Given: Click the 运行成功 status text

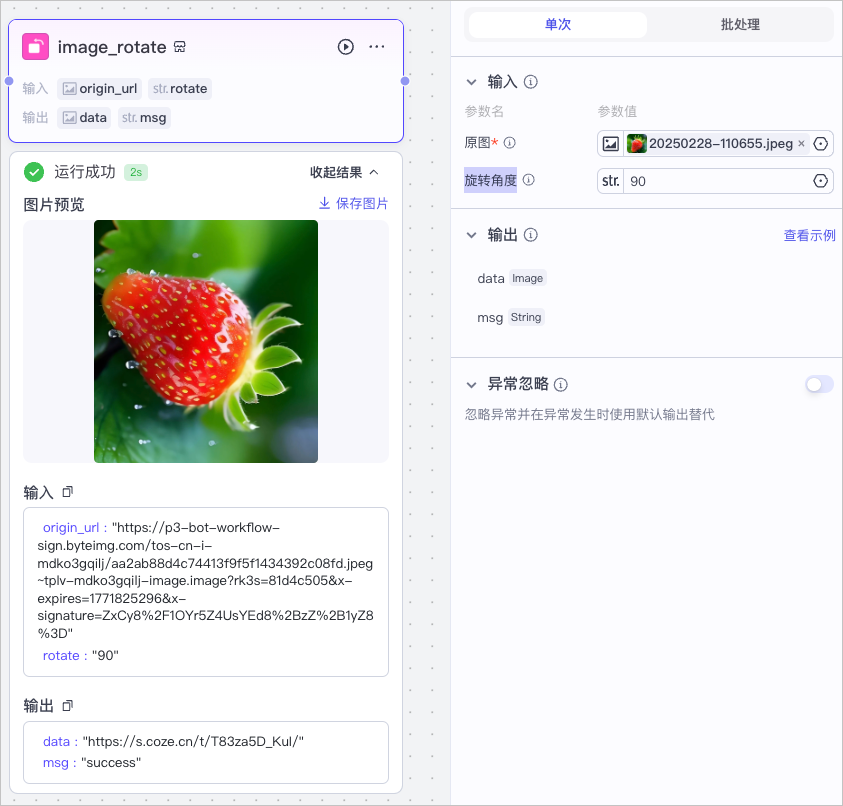Looking at the screenshot, I should [x=84, y=172].
